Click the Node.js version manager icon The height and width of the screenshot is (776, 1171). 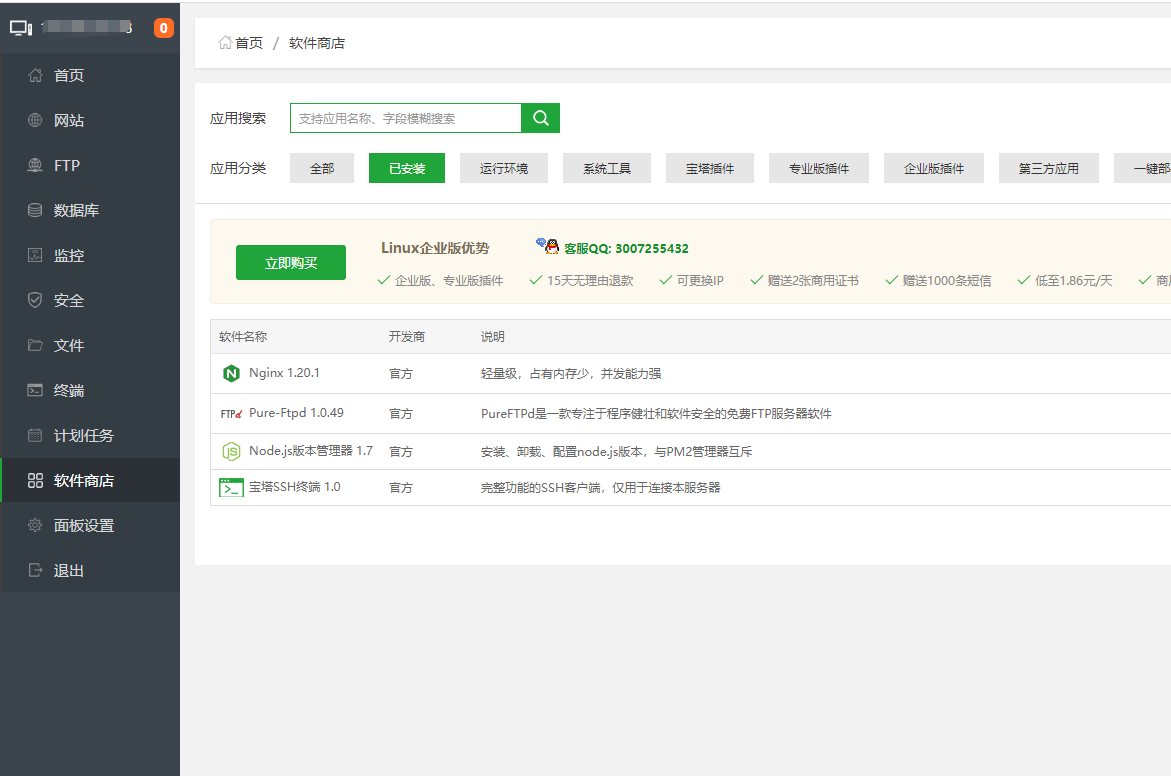click(x=230, y=451)
